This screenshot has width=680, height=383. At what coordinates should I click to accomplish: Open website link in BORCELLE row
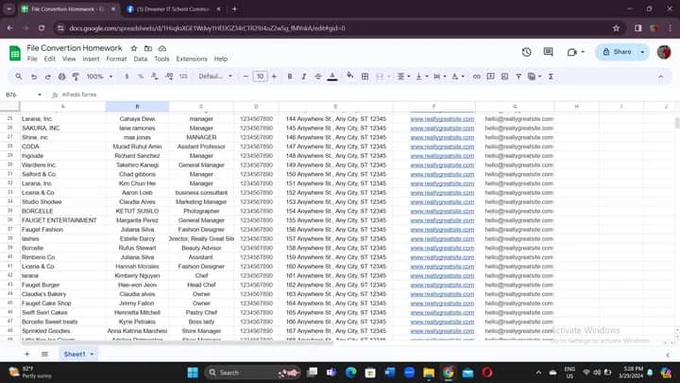(x=442, y=211)
